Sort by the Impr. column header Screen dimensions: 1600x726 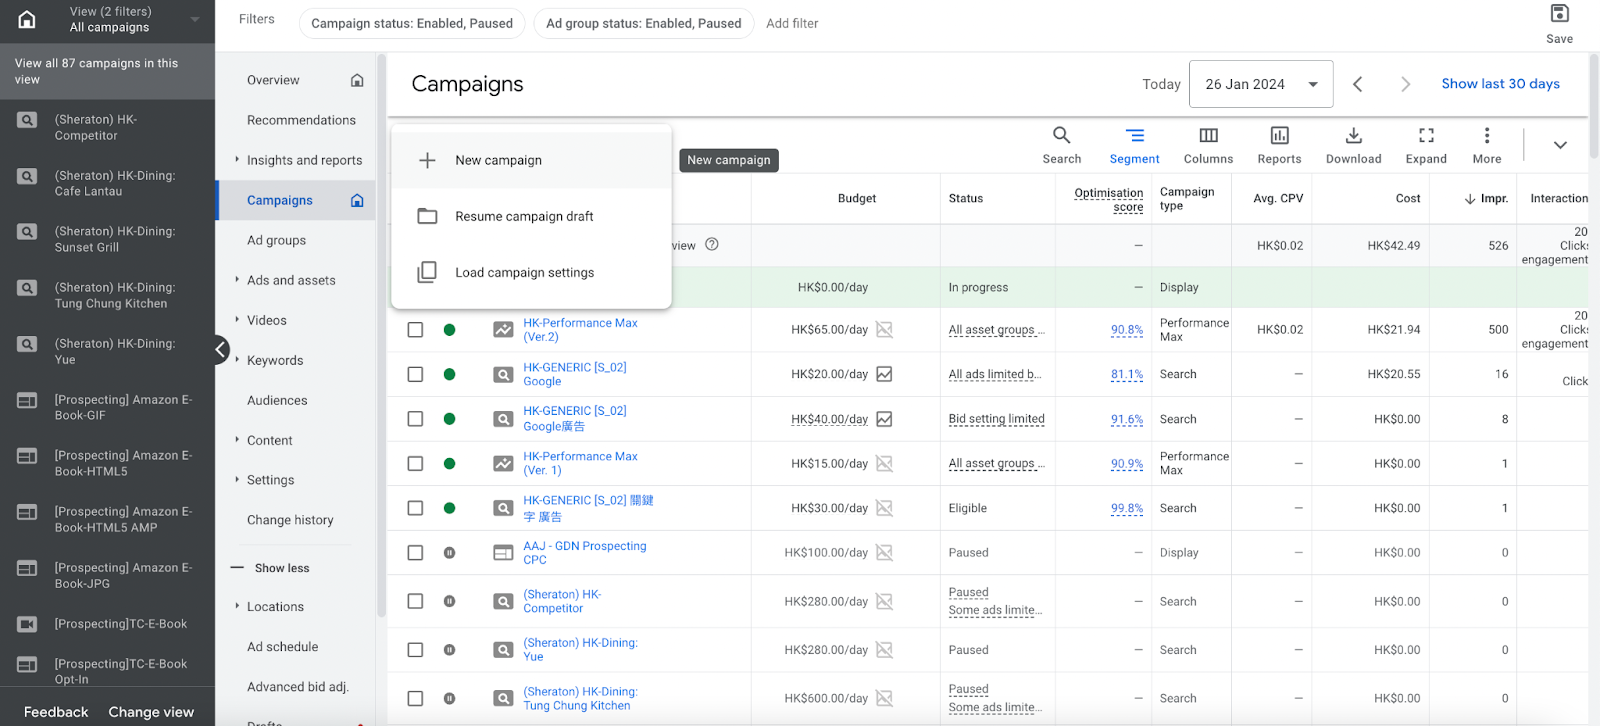pos(1486,198)
